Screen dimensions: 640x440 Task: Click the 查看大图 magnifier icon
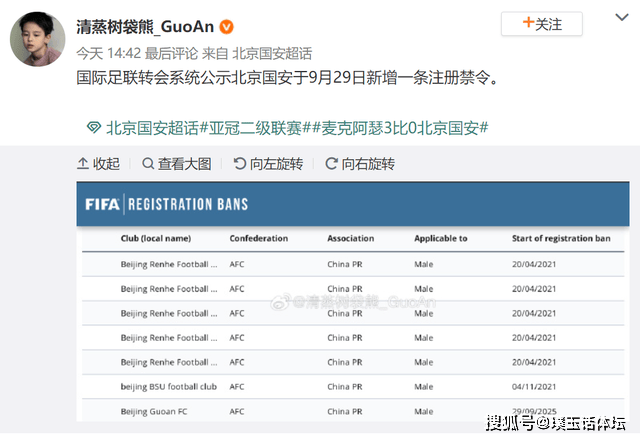148,164
